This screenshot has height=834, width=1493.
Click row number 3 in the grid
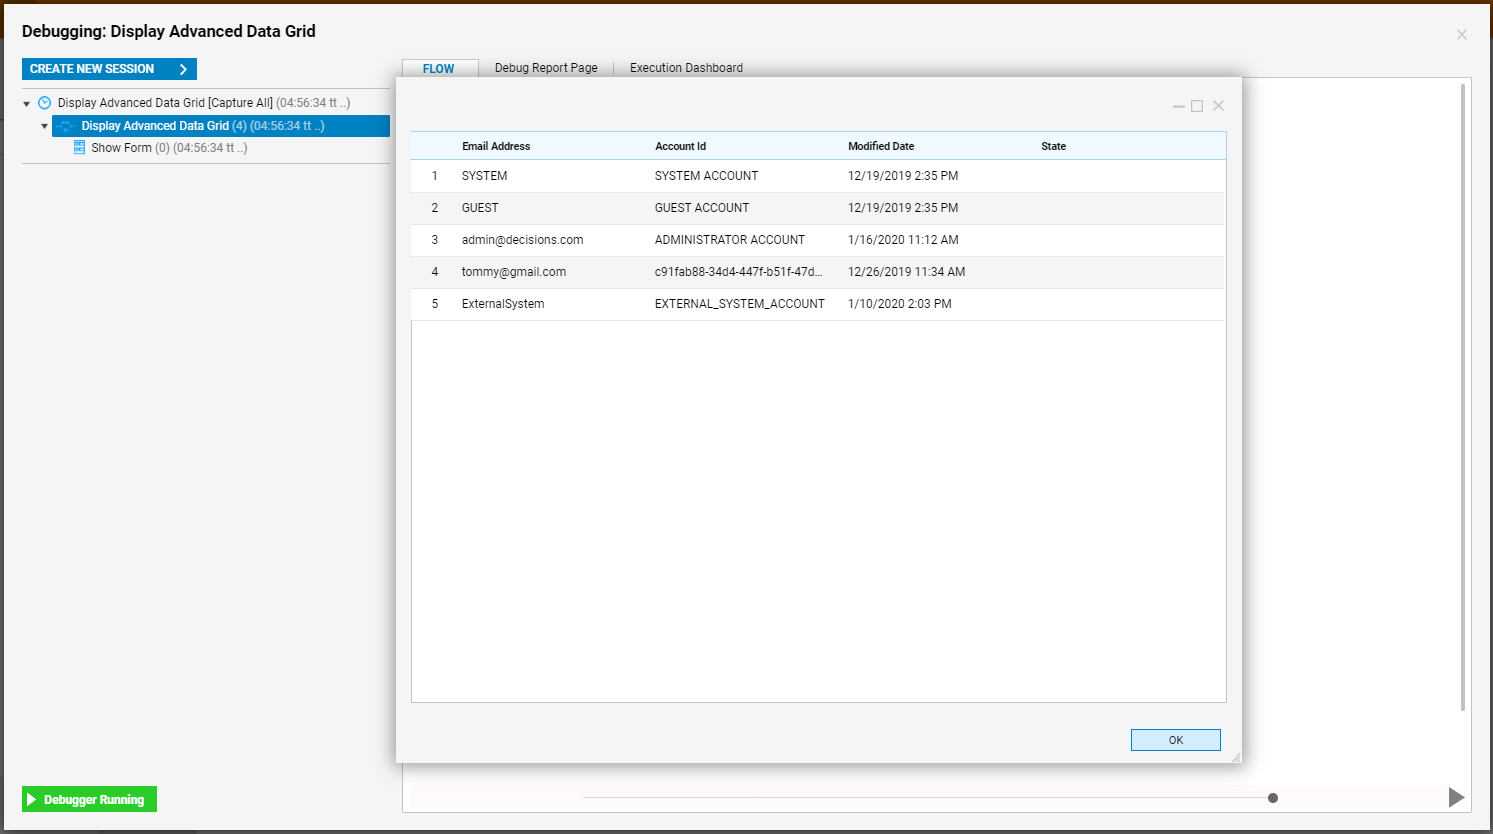[434, 240]
